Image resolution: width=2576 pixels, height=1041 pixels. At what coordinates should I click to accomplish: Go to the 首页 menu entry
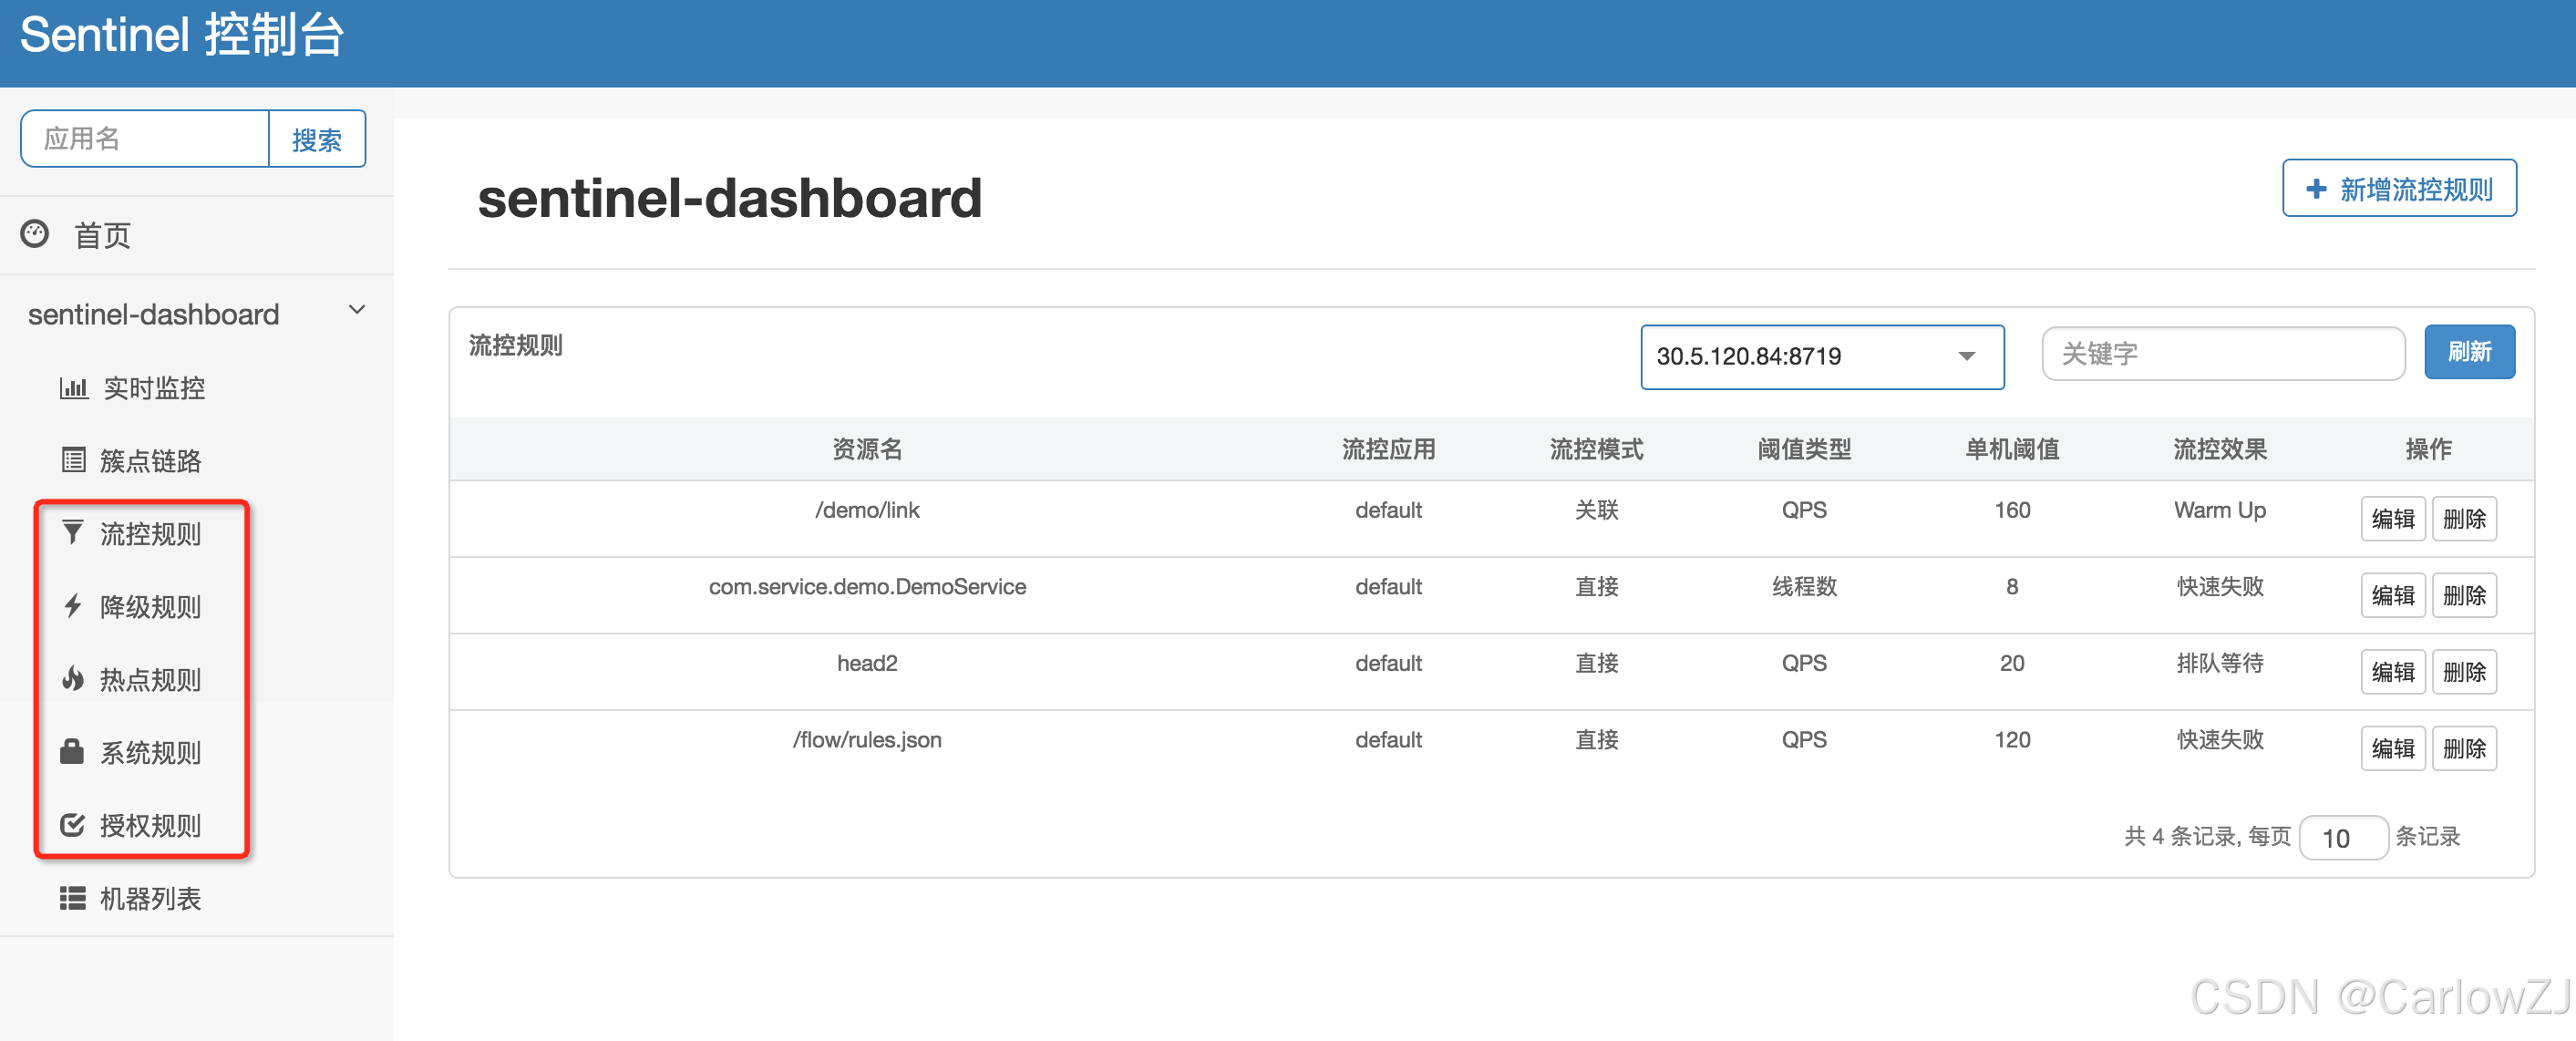pyautogui.click(x=102, y=236)
